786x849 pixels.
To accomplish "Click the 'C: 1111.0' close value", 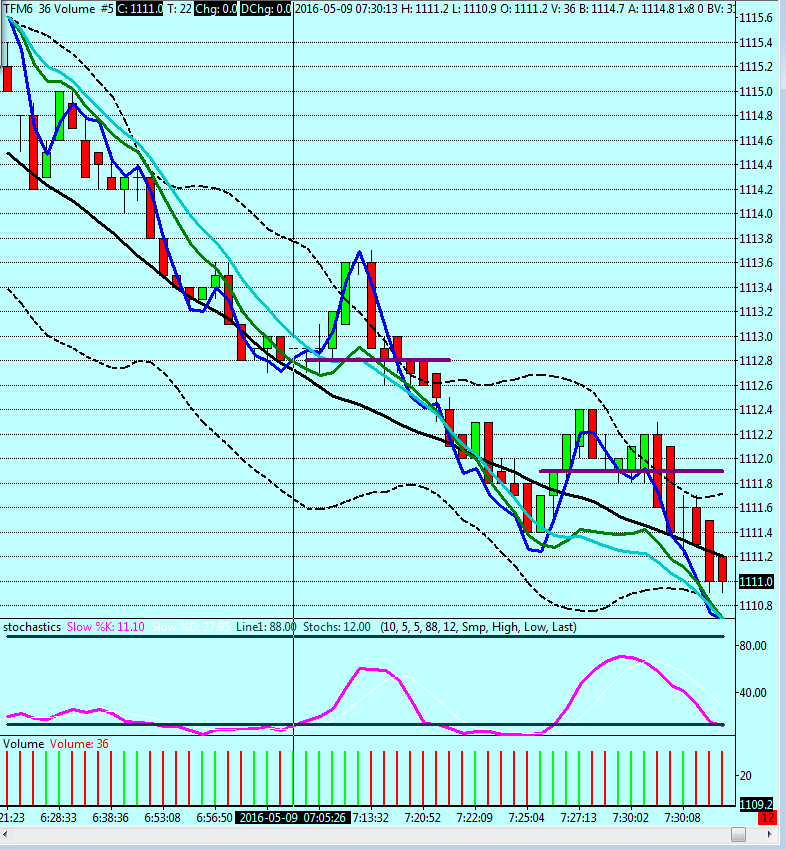I will (x=140, y=9).
